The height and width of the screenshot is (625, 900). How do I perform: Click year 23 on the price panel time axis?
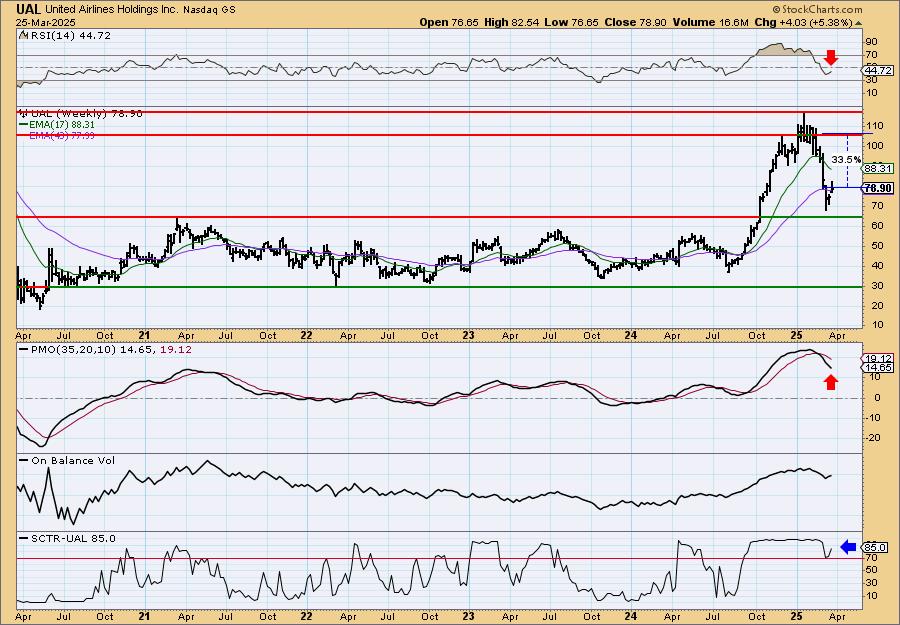(x=469, y=335)
